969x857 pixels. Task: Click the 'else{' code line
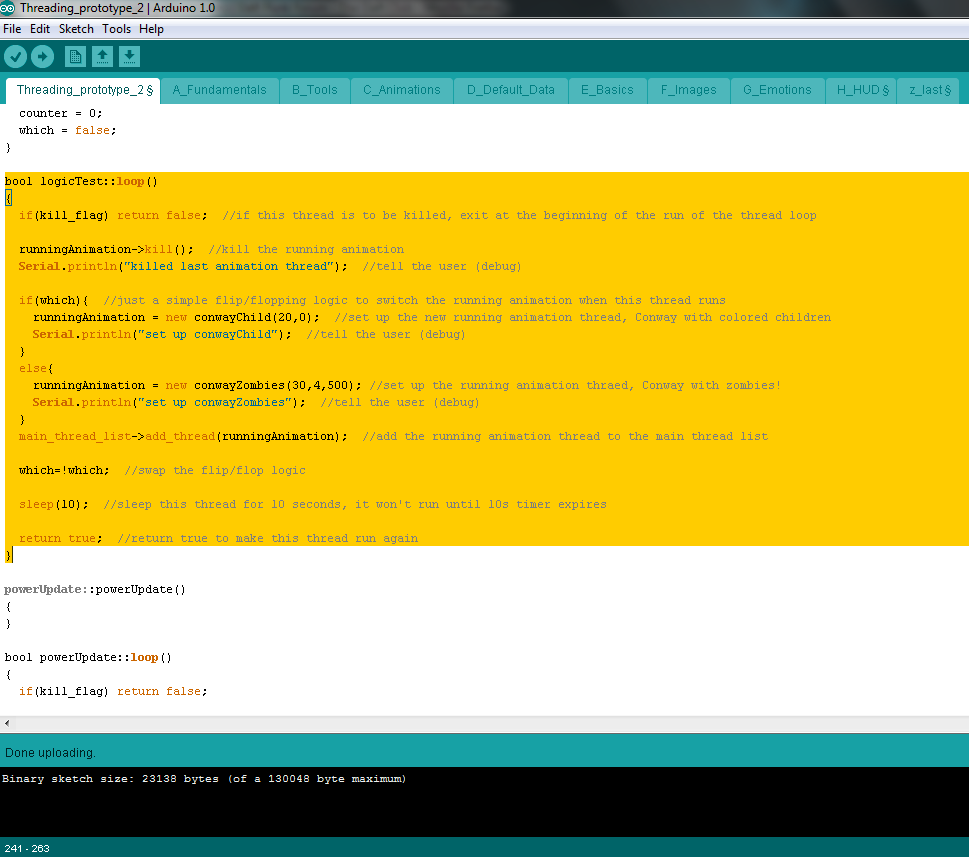click(x=36, y=368)
